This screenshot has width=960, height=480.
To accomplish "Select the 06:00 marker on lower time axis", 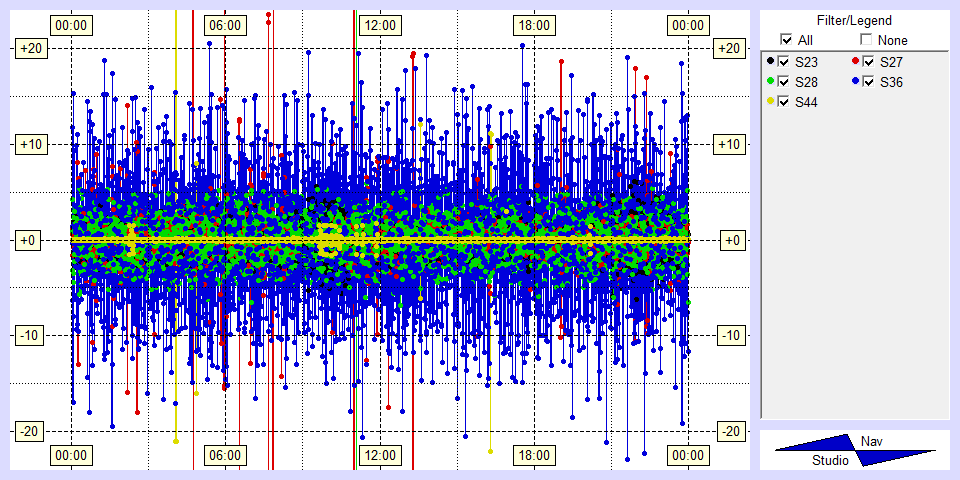I will (225, 455).
